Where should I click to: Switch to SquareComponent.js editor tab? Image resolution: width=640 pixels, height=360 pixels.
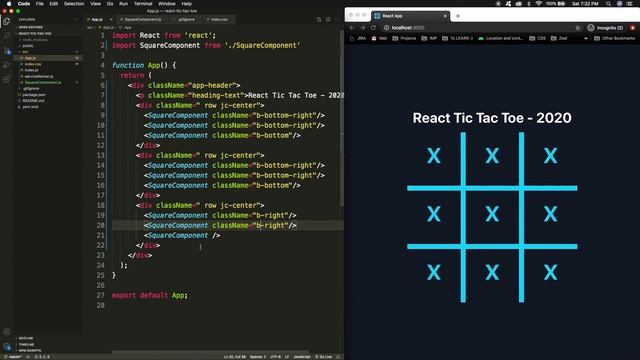143,19
